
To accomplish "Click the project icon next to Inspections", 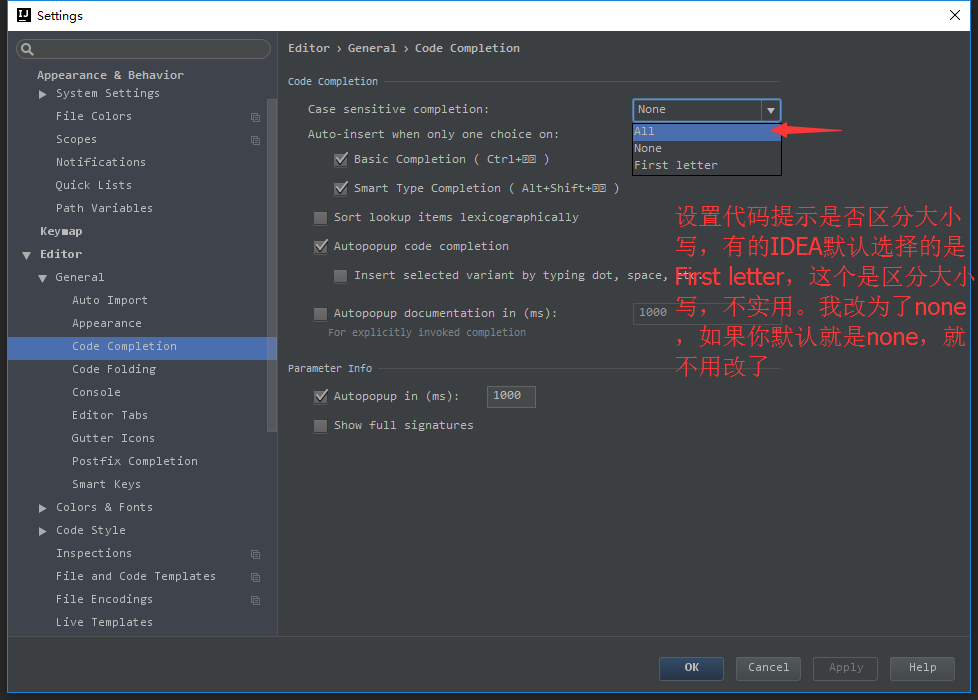I will coord(255,553).
